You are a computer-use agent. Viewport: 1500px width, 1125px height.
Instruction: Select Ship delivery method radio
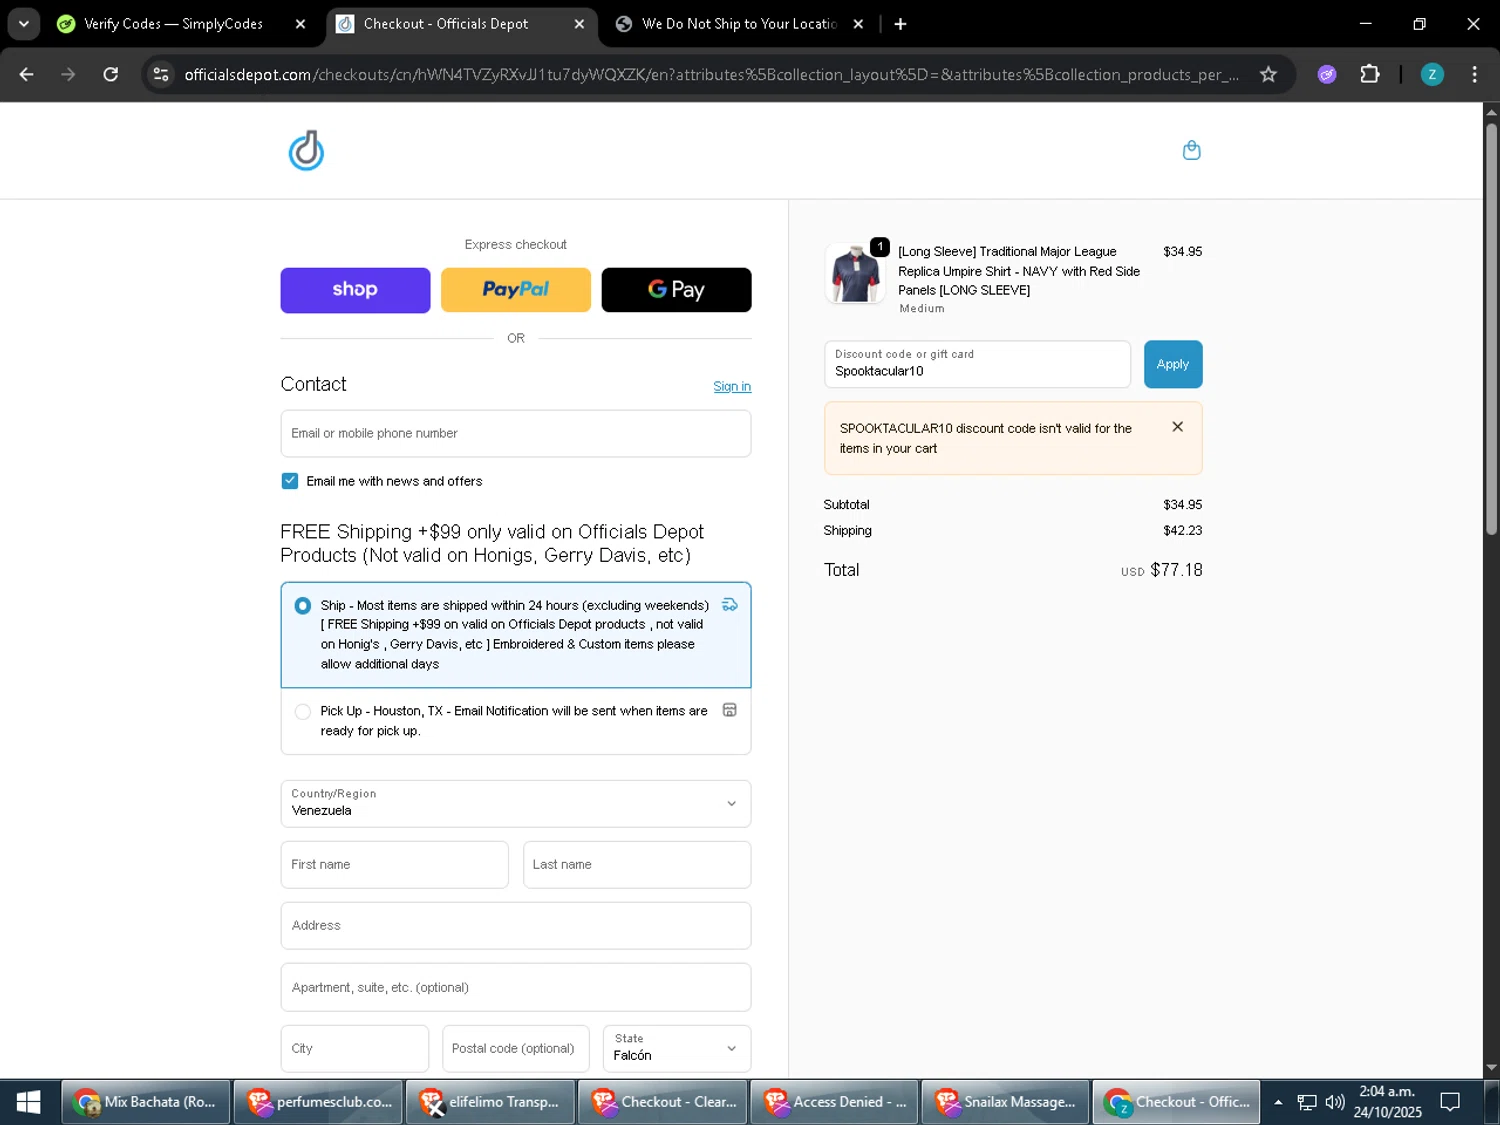[x=302, y=606]
